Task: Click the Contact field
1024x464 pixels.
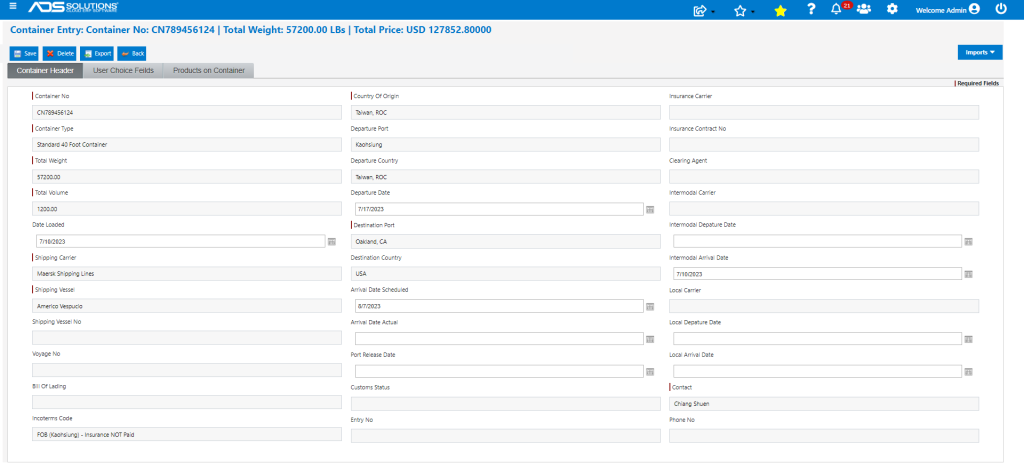Action: pyautogui.click(x=824, y=403)
